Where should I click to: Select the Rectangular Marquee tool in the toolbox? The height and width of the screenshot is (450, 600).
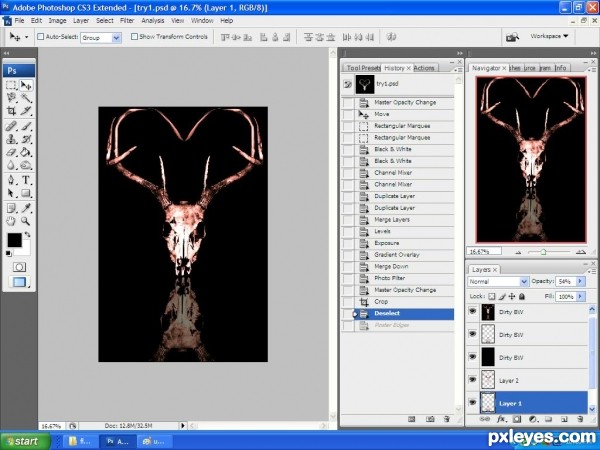coord(11,85)
